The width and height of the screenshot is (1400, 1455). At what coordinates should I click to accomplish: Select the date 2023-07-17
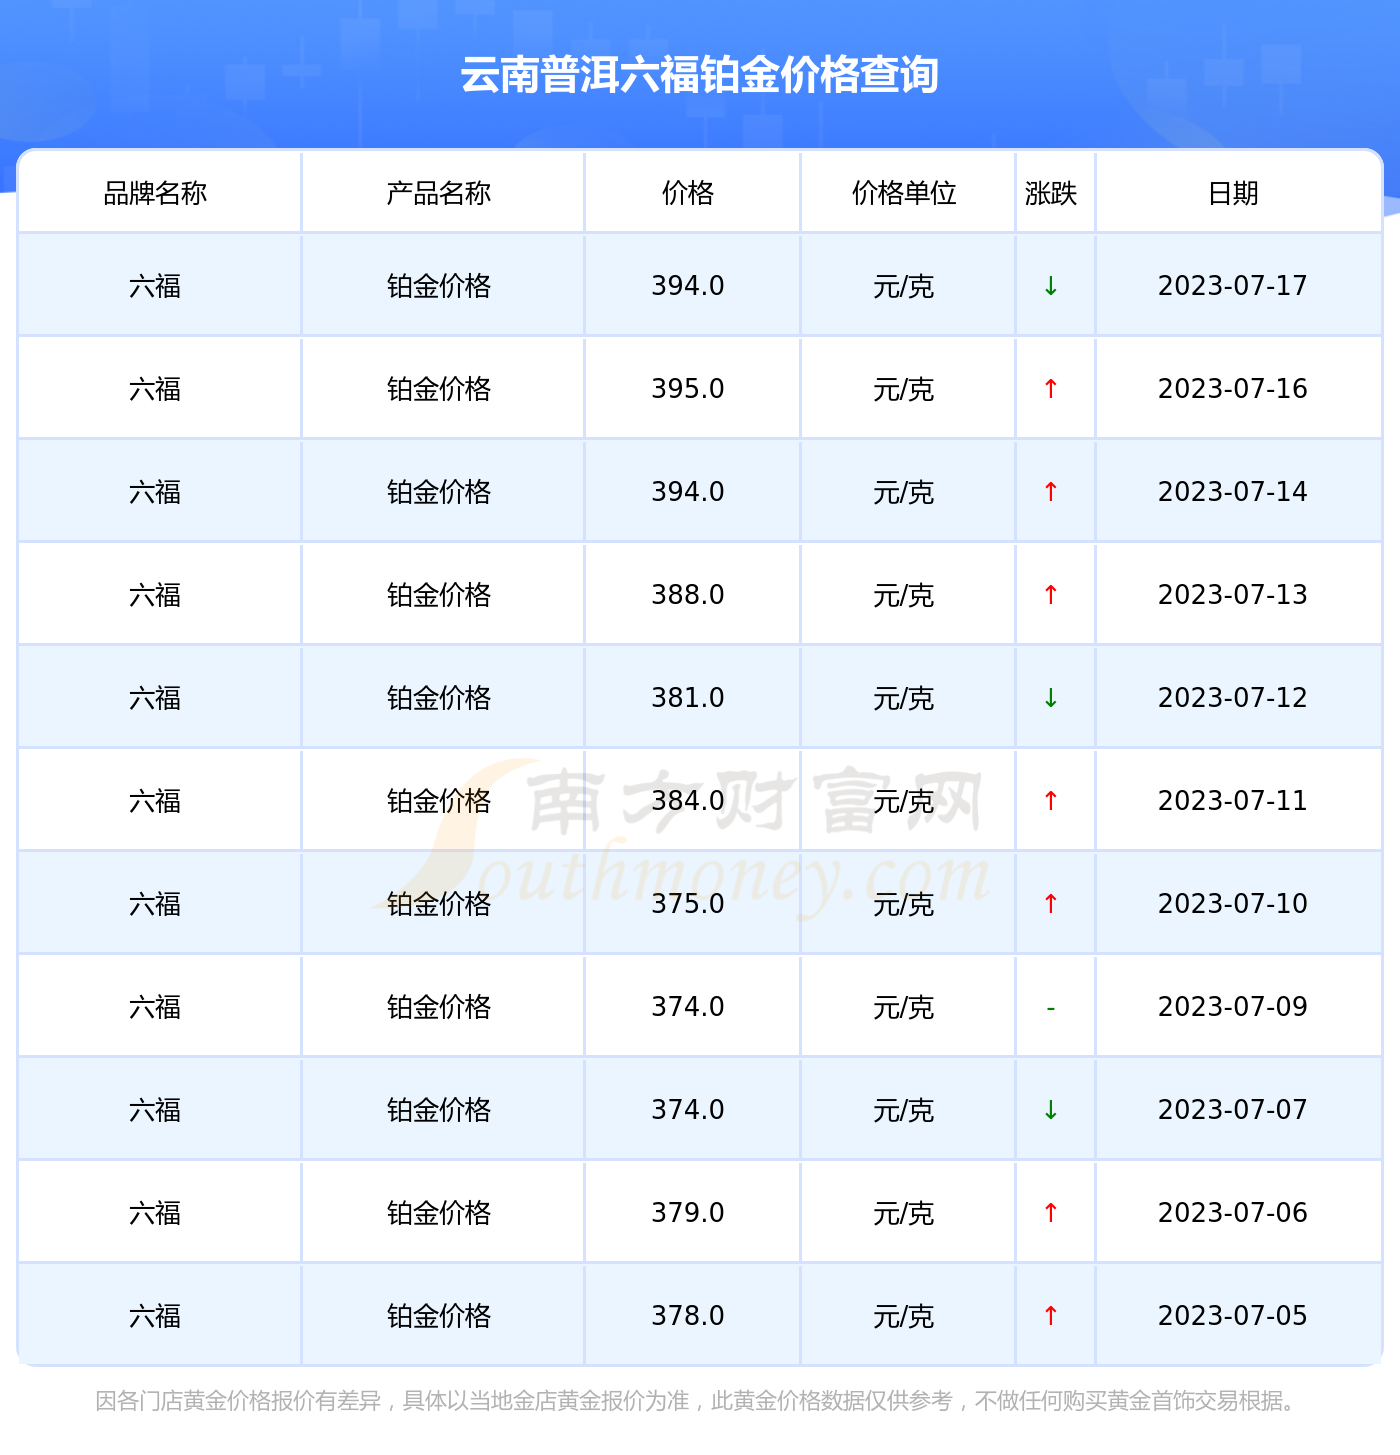point(1233,286)
